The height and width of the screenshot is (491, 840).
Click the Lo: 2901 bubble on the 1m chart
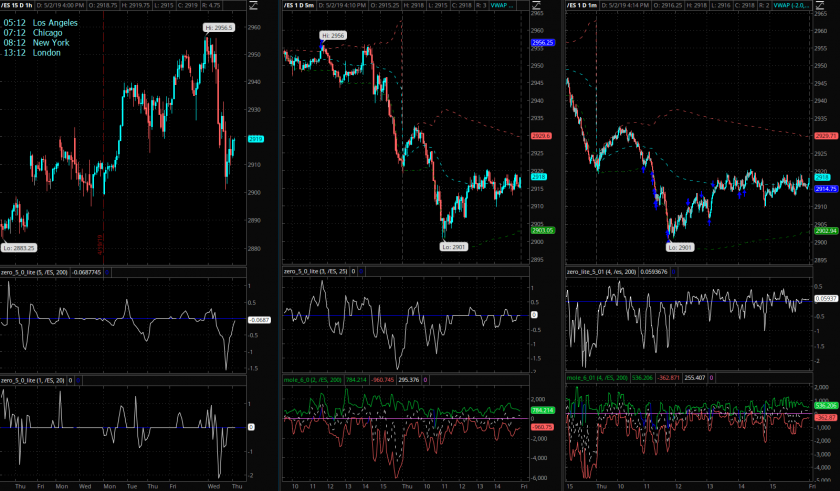click(x=679, y=246)
